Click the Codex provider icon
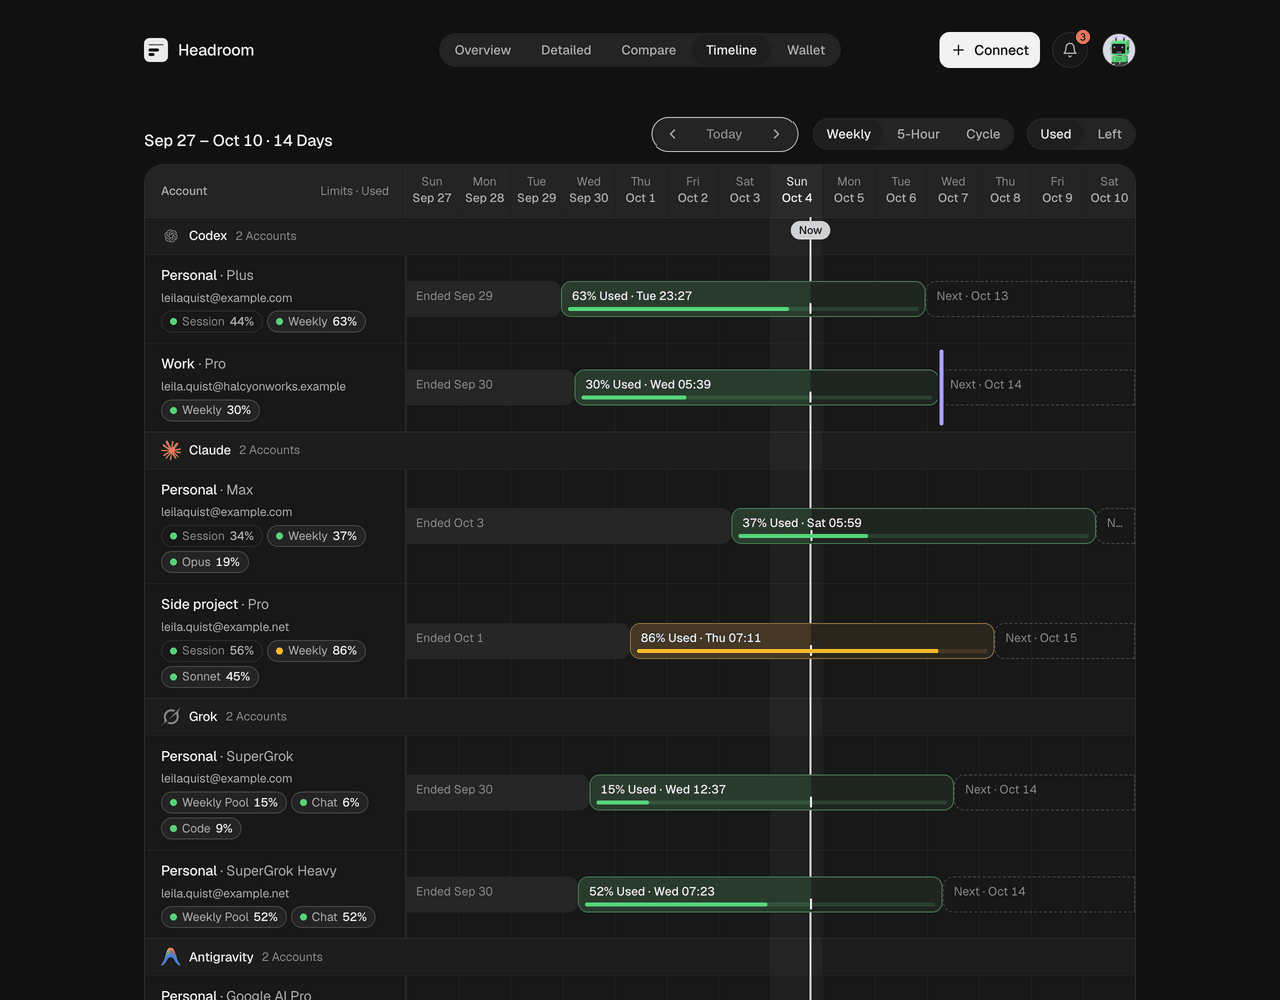 171,236
